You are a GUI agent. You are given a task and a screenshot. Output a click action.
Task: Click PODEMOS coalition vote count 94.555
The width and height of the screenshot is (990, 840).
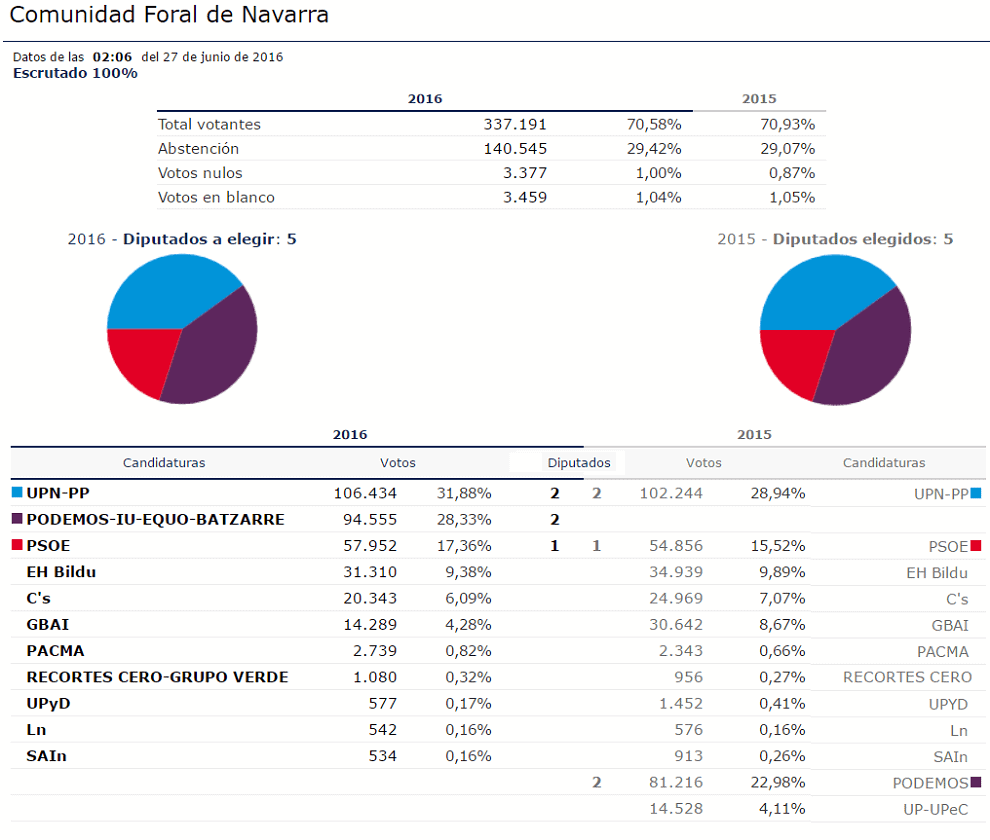[x=370, y=520]
